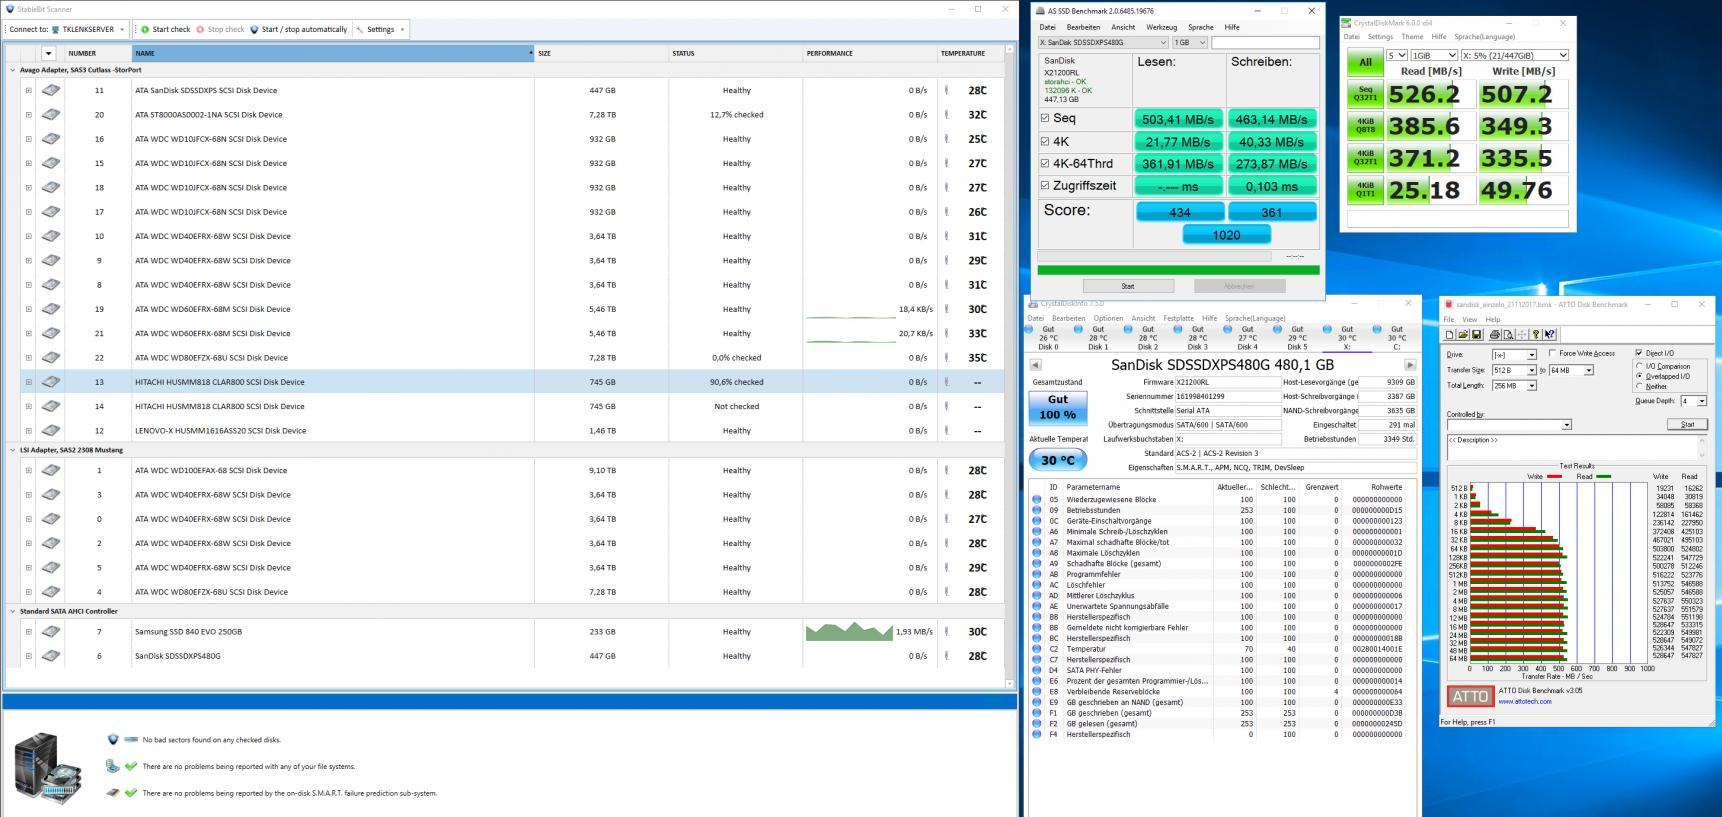Image resolution: width=1722 pixels, height=817 pixels.
Task: Click the Print Preview icon in ATTO toolbar
Action: point(1508,335)
